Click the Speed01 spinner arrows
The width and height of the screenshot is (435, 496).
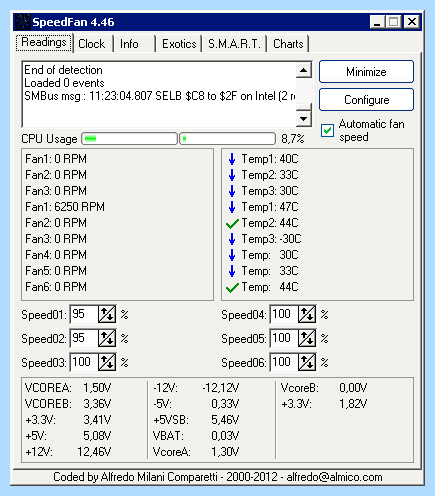click(107, 314)
